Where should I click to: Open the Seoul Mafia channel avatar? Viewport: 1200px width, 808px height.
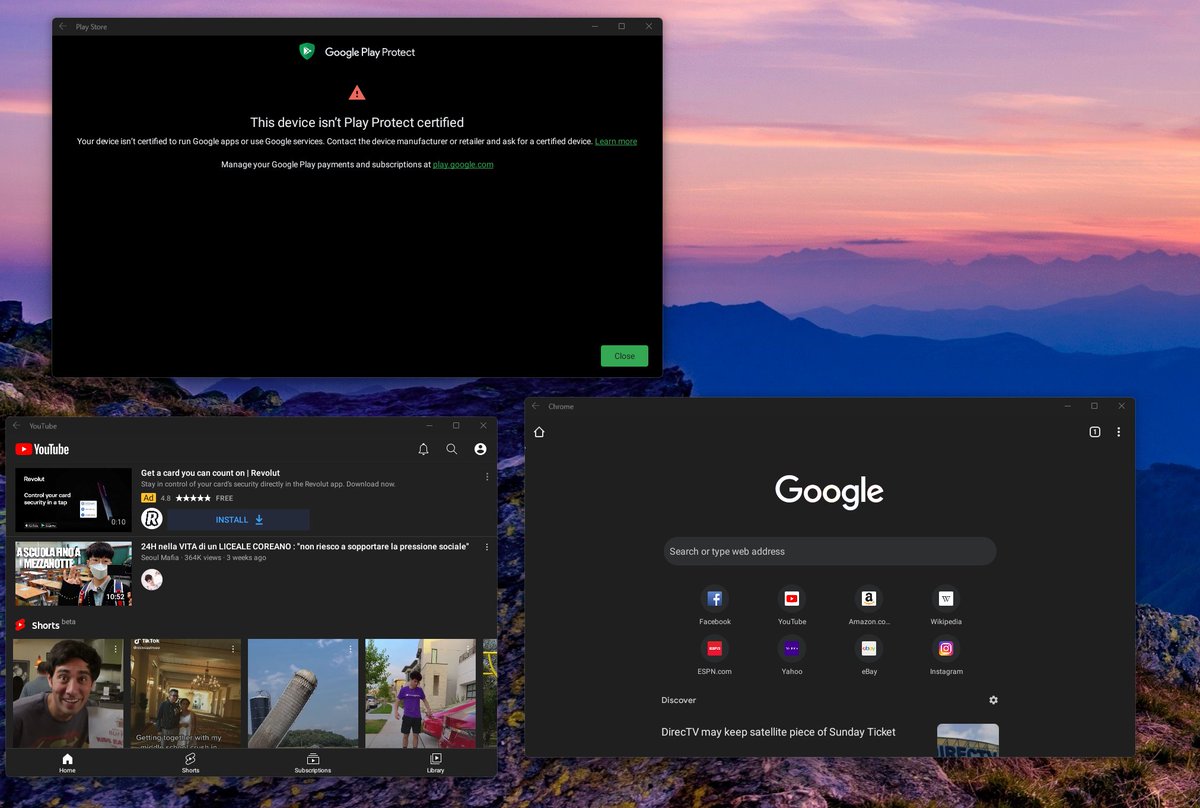click(152, 580)
